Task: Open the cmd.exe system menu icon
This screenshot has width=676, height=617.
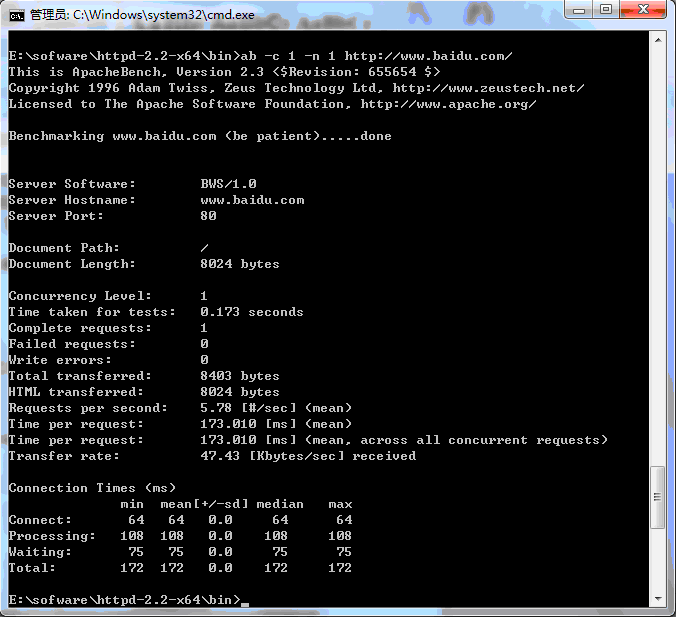Action: [16, 13]
